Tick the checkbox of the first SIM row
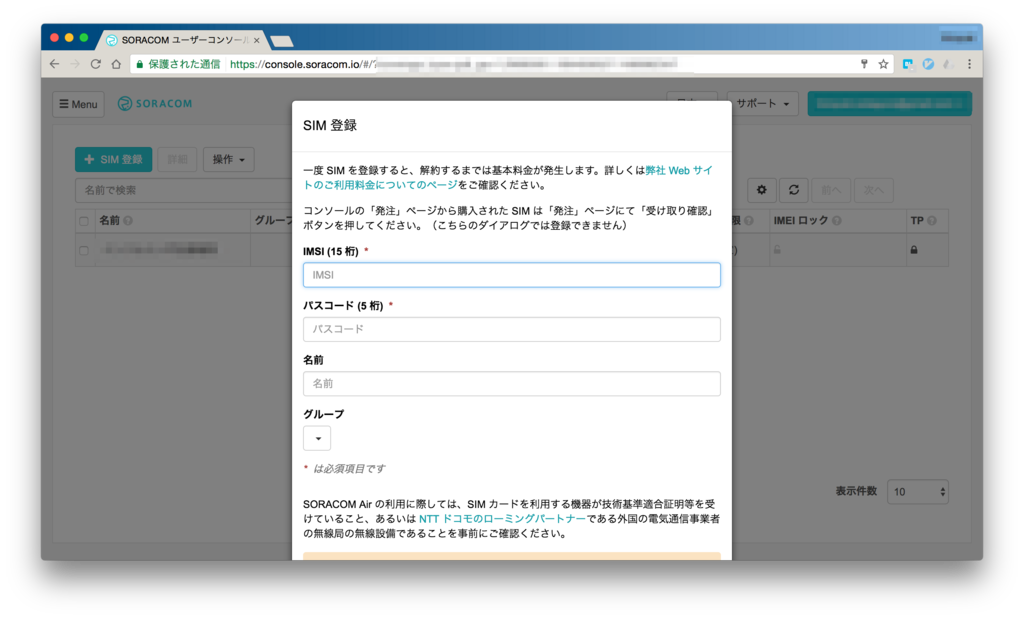Viewport: 1024px width, 619px height. coord(84,250)
